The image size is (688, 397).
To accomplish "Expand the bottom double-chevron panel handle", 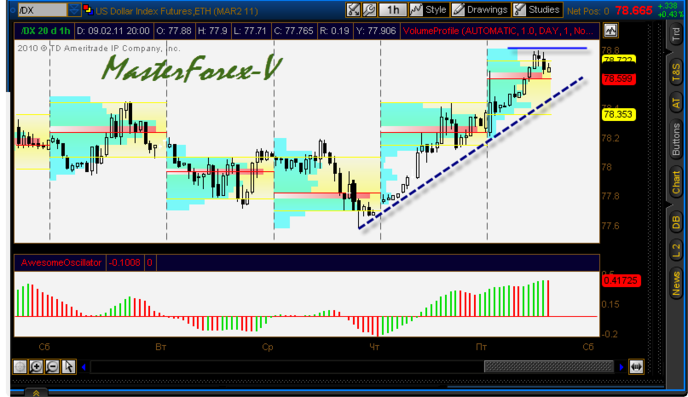I will 36,393.
